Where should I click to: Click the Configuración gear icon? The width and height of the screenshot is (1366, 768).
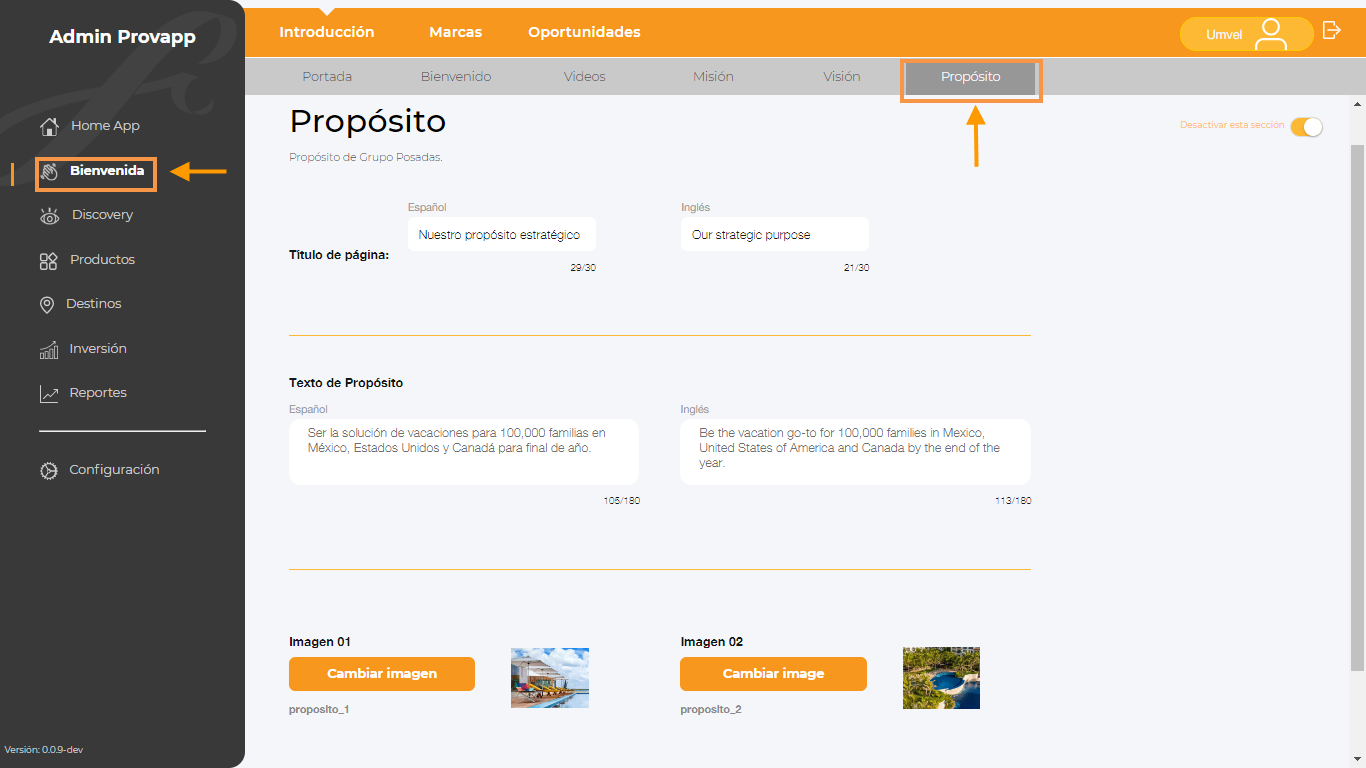pos(49,471)
